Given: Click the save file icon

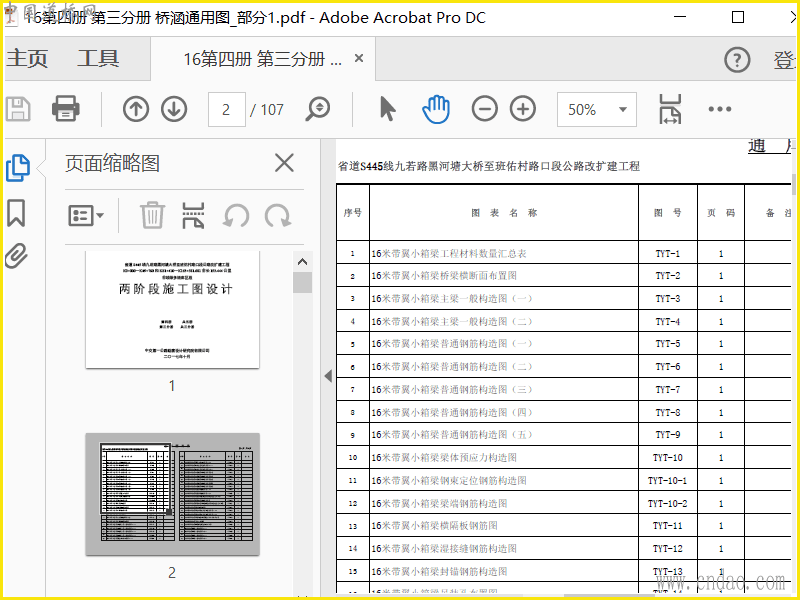Looking at the screenshot, I should 18,109.
